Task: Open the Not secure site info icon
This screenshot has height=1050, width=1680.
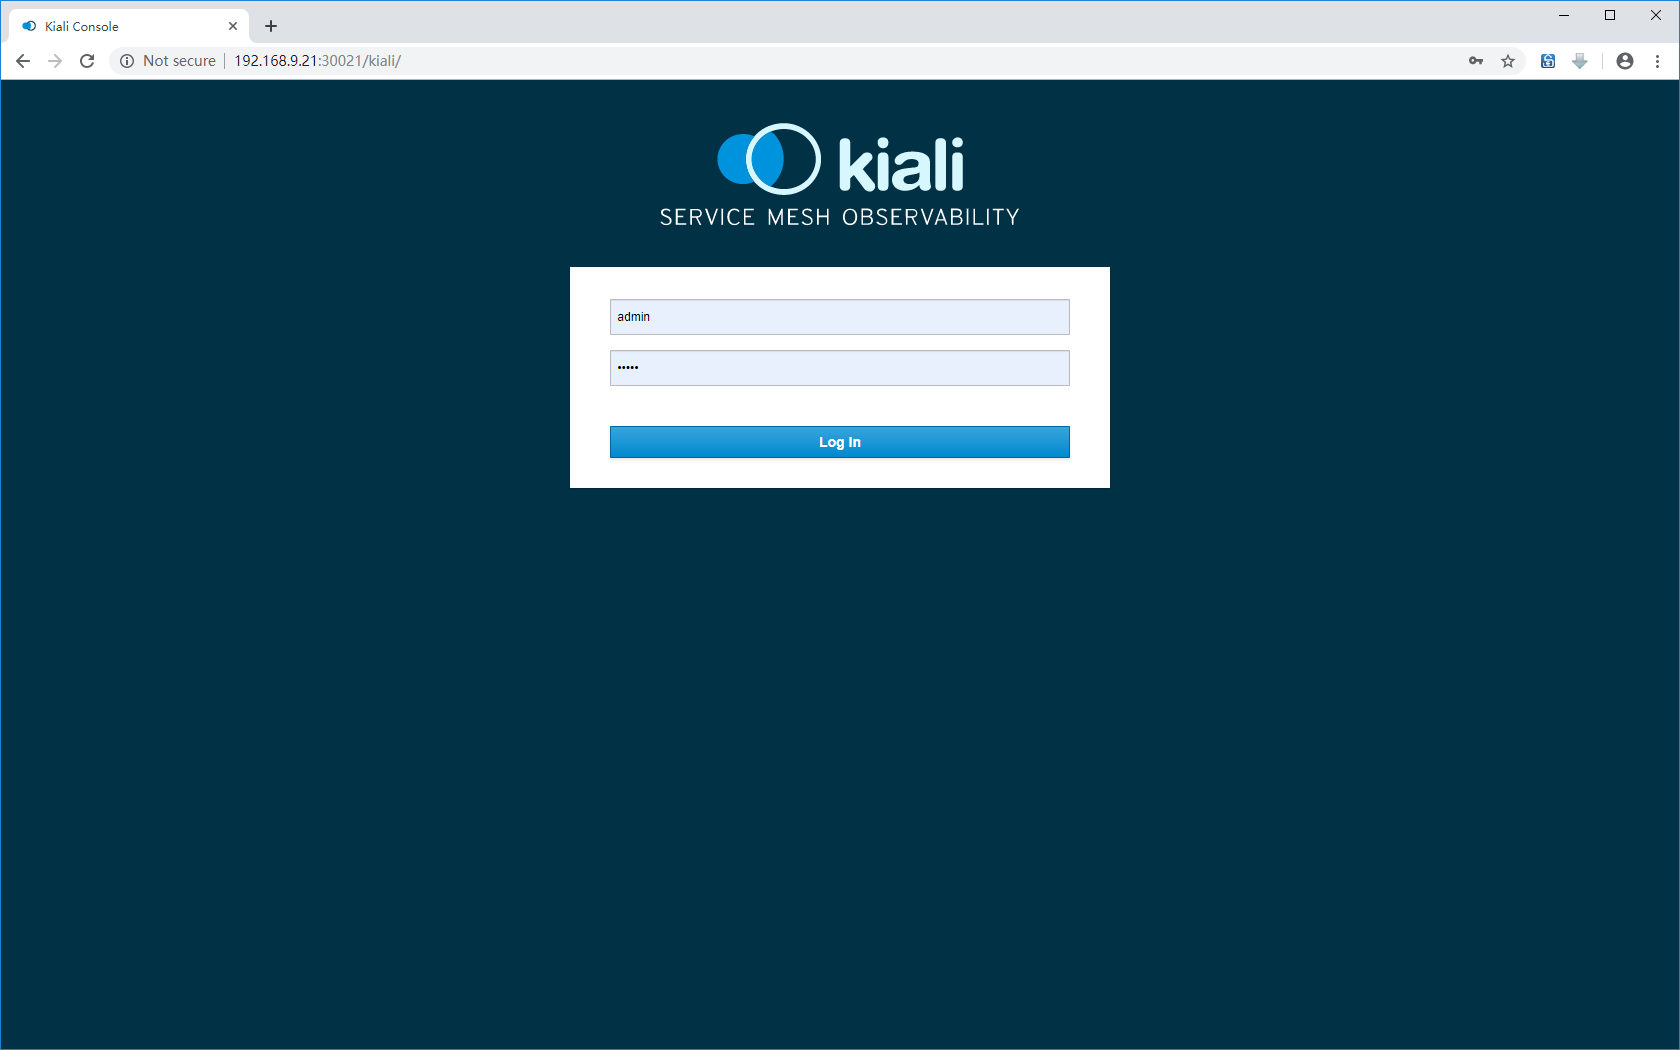Action: point(127,61)
